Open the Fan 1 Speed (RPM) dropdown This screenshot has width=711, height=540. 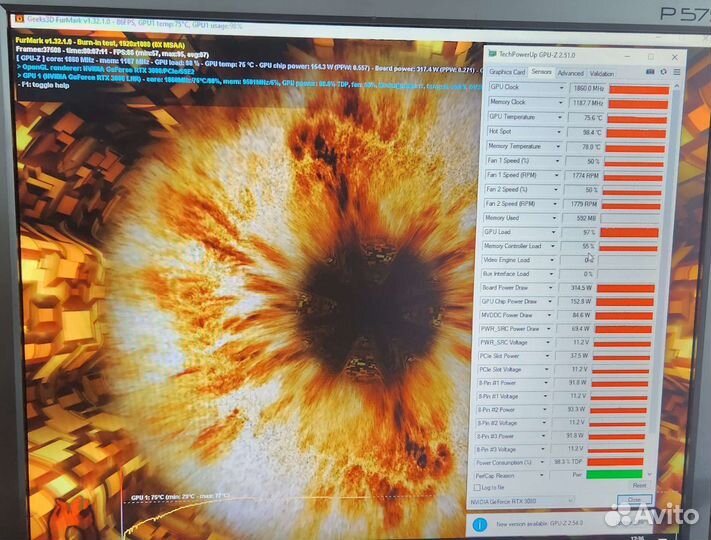[x=556, y=175]
